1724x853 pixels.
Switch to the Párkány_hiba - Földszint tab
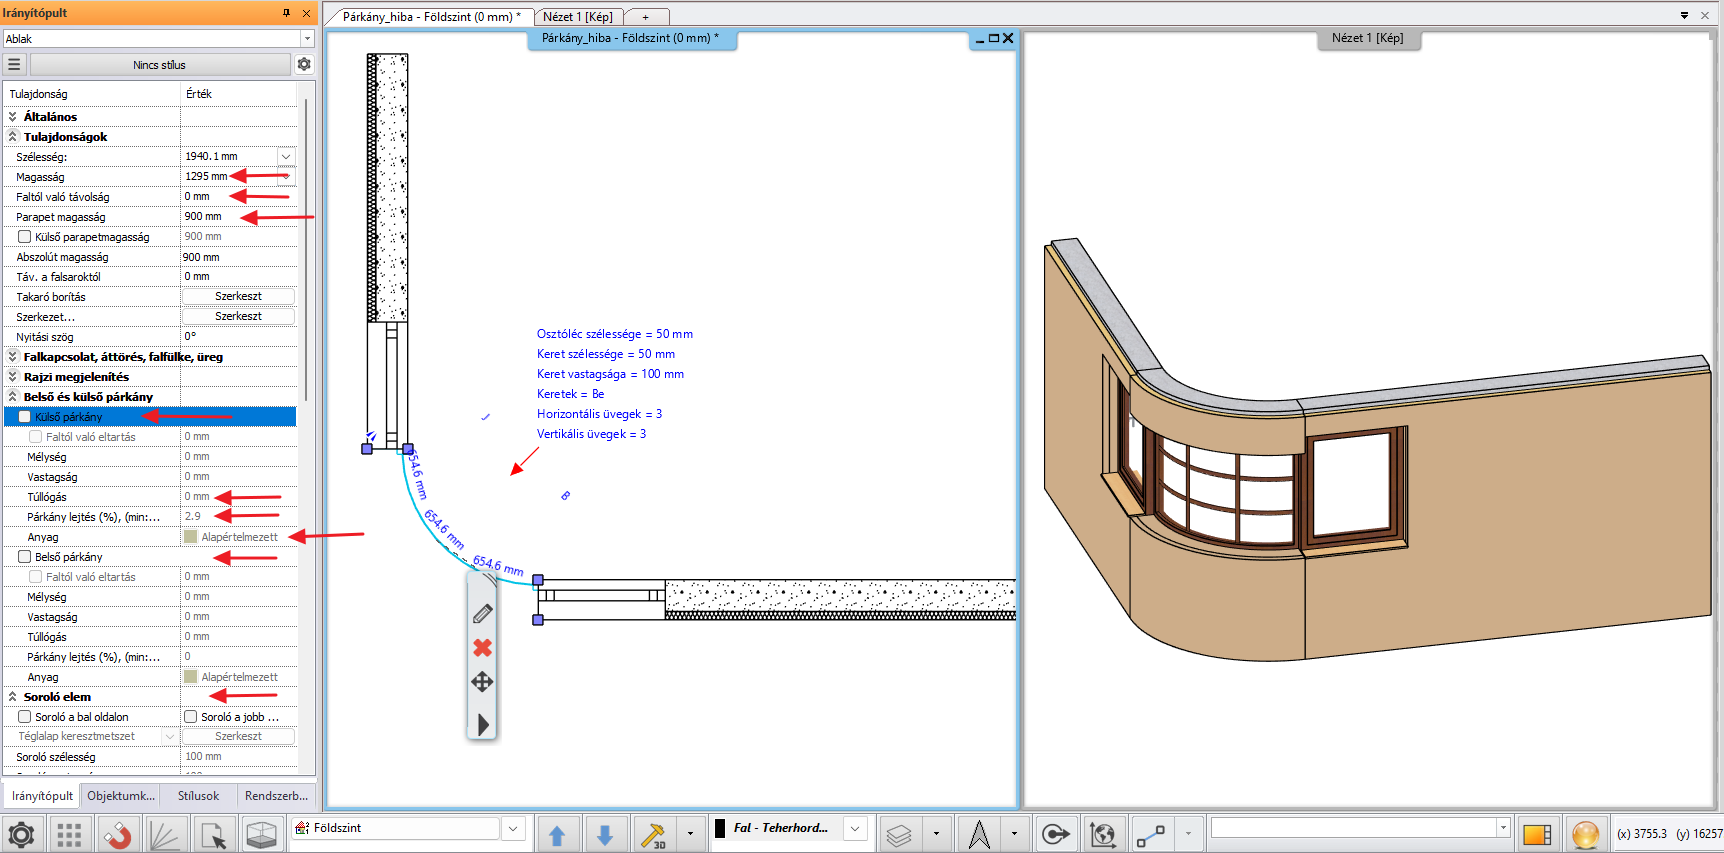[431, 17]
